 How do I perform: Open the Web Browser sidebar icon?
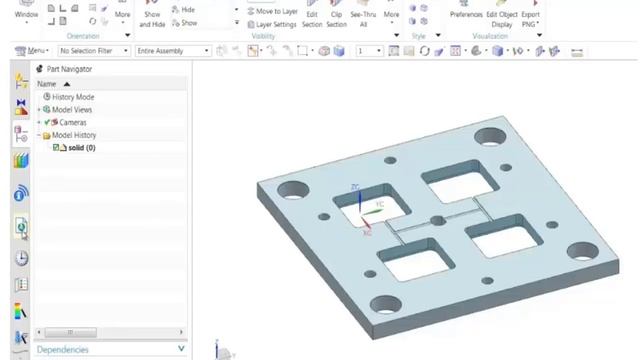(21, 227)
